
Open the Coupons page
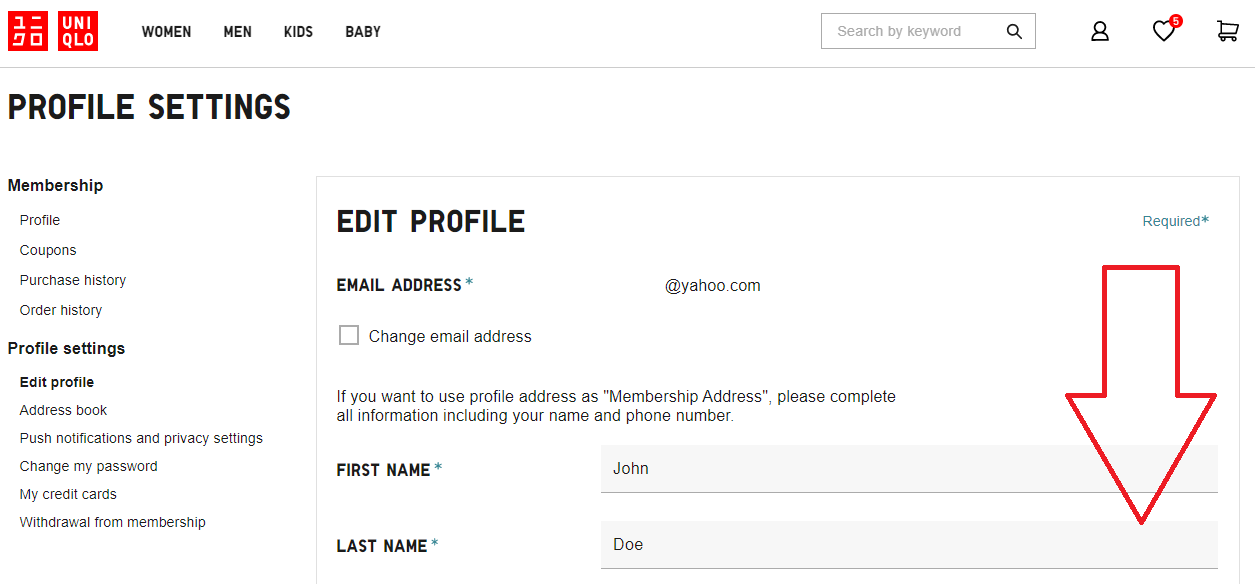point(48,250)
